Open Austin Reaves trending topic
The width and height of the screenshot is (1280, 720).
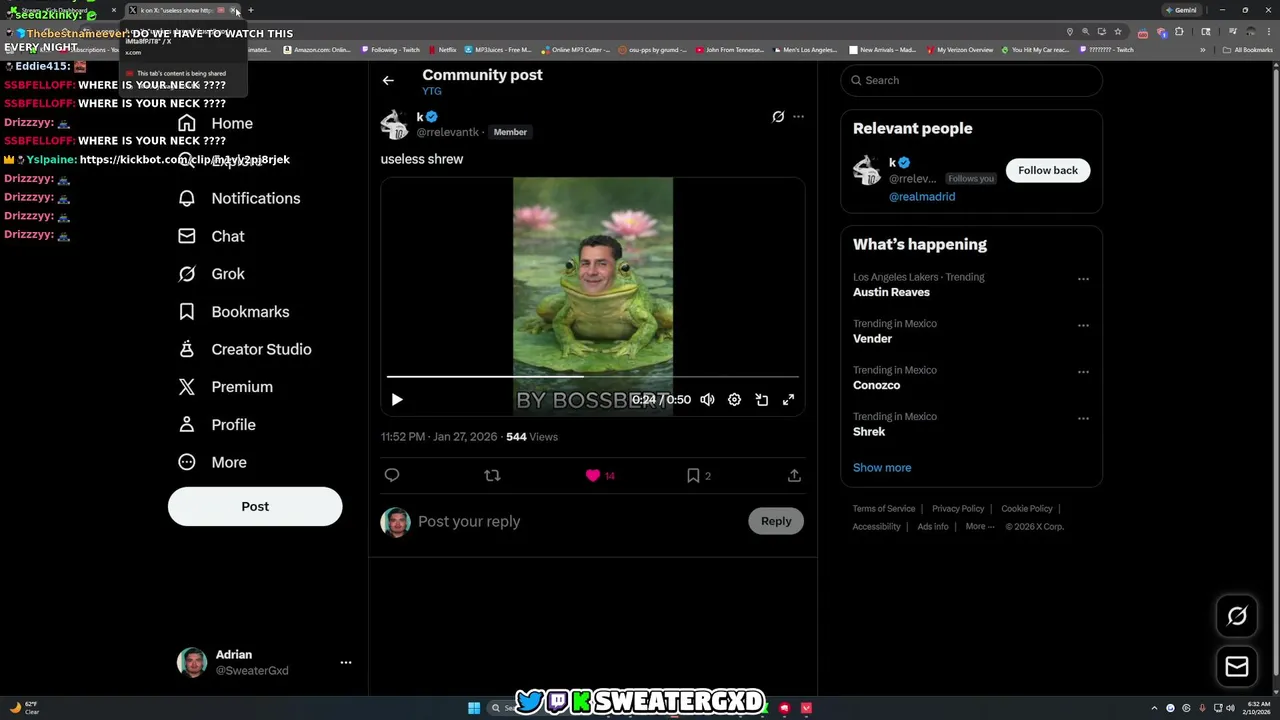pos(891,292)
